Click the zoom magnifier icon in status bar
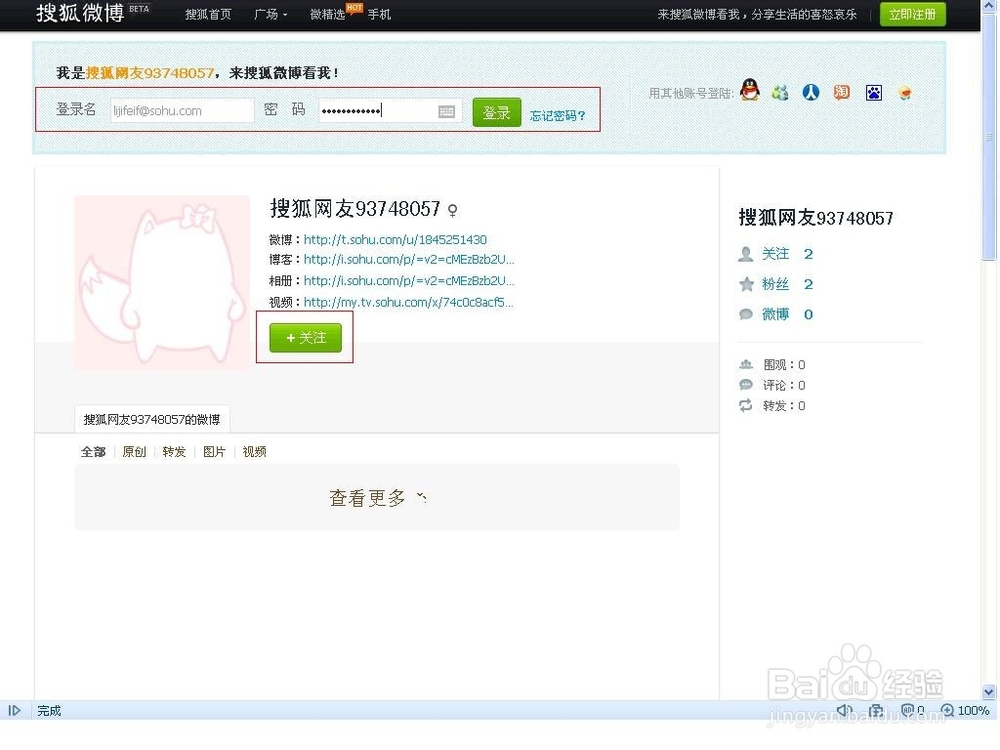The height and width of the screenshot is (750, 1000). pos(948,710)
